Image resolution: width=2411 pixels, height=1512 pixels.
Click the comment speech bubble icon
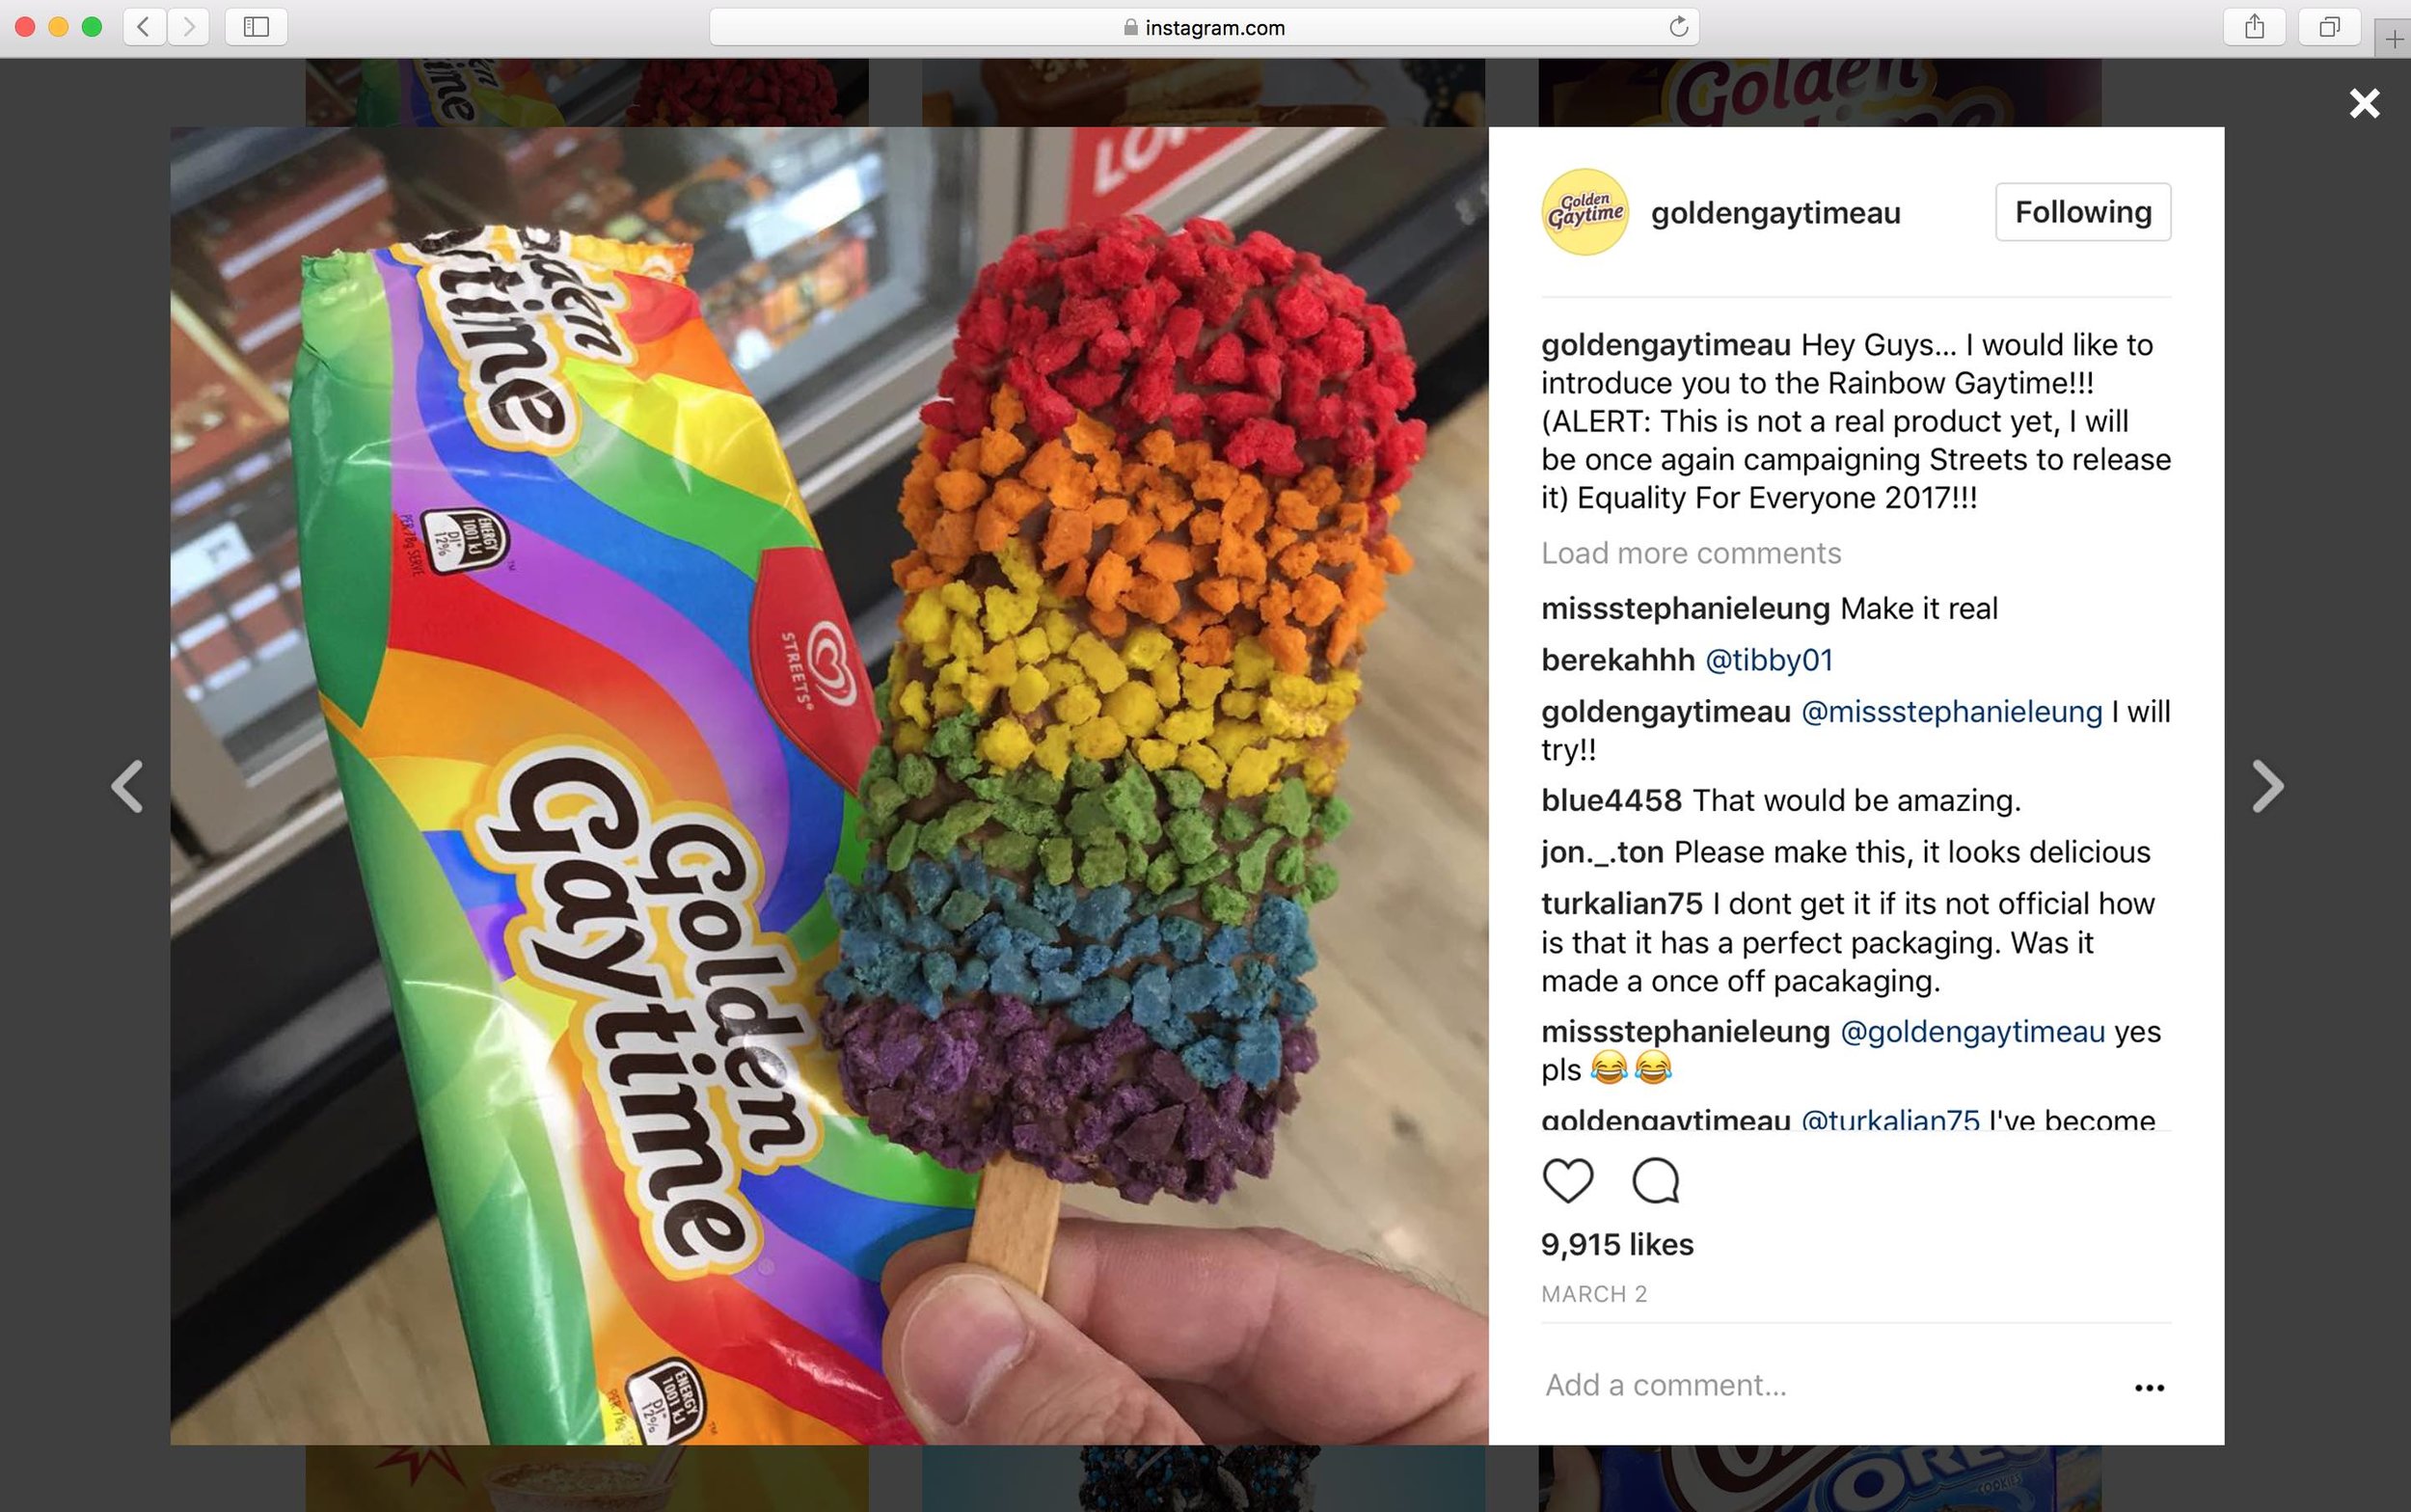tap(1656, 1180)
